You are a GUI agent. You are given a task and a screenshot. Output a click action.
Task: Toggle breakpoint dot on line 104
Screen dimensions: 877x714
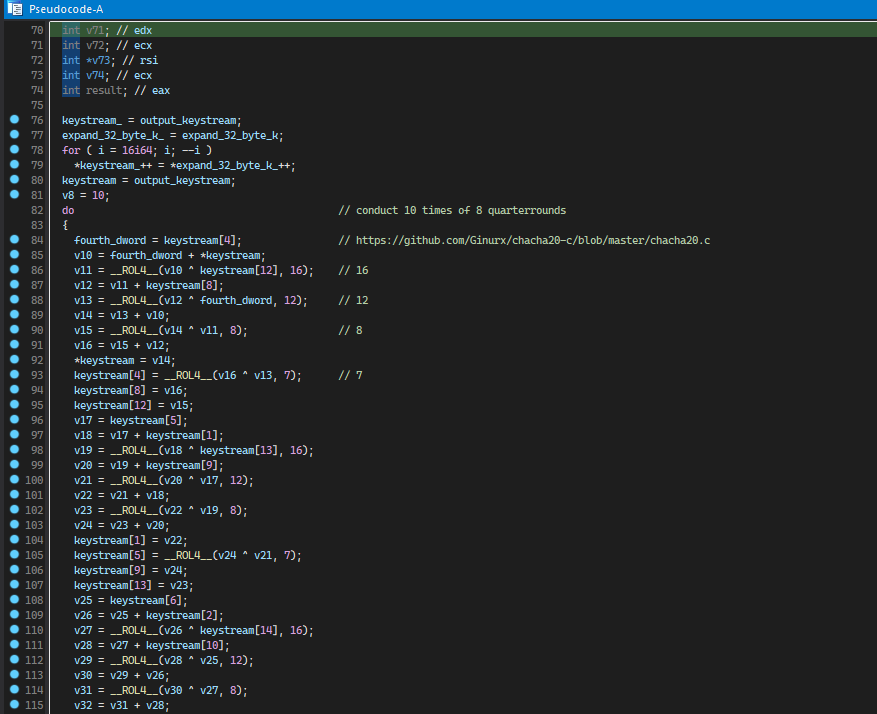[x=15, y=540]
